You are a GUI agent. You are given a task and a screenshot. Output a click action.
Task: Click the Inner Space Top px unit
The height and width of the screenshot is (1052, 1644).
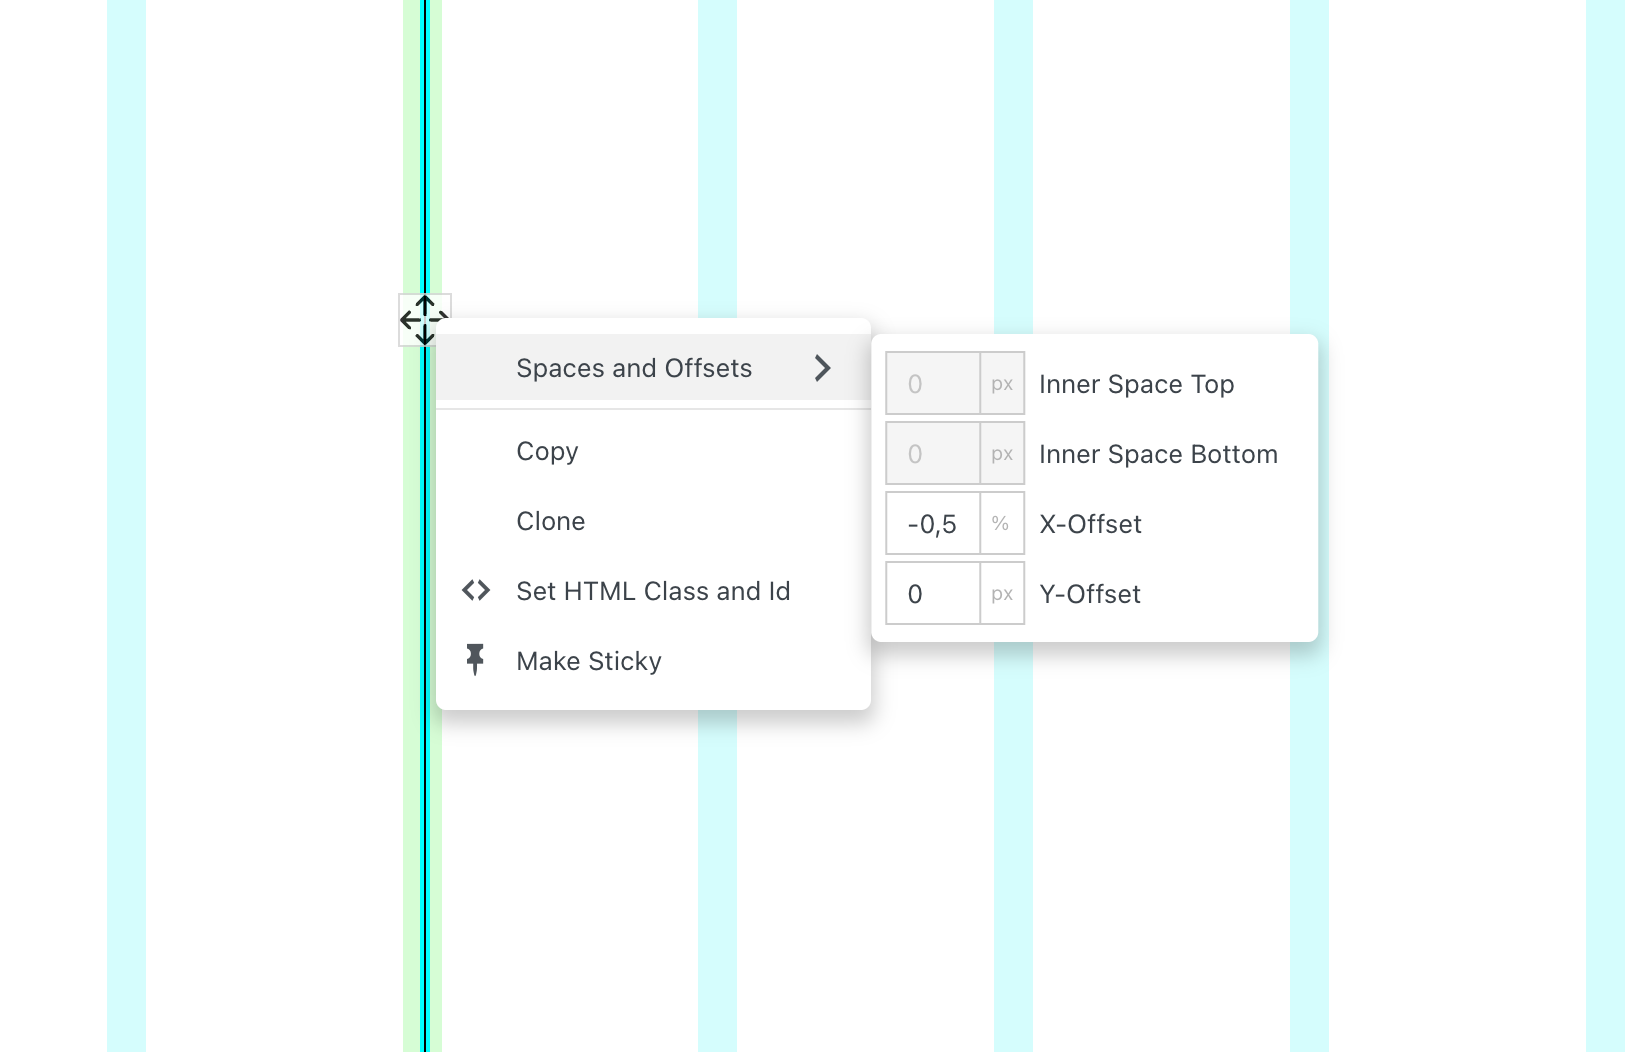click(x=1002, y=384)
